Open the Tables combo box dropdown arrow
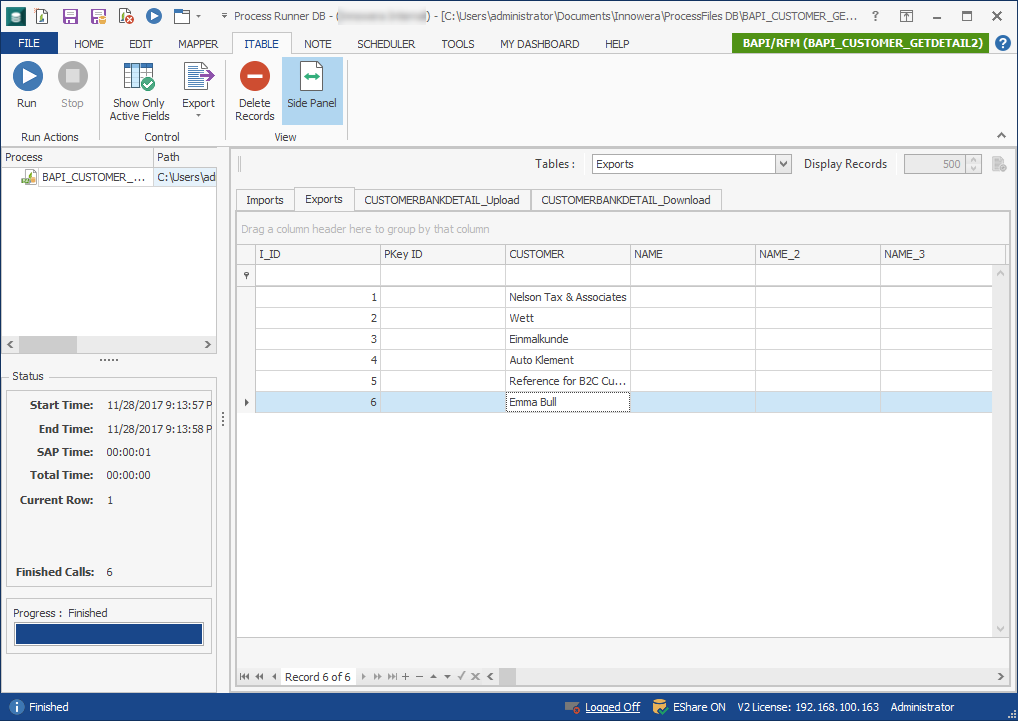The image size is (1020, 721). tap(783, 164)
